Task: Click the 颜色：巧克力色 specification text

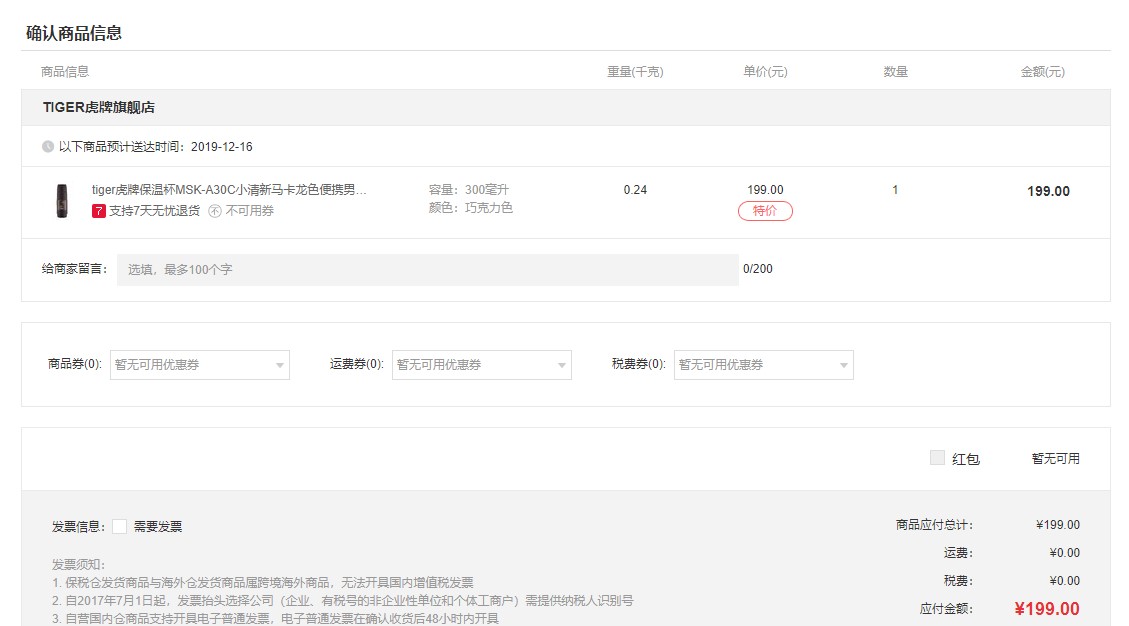Action: [x=471, y=207]
